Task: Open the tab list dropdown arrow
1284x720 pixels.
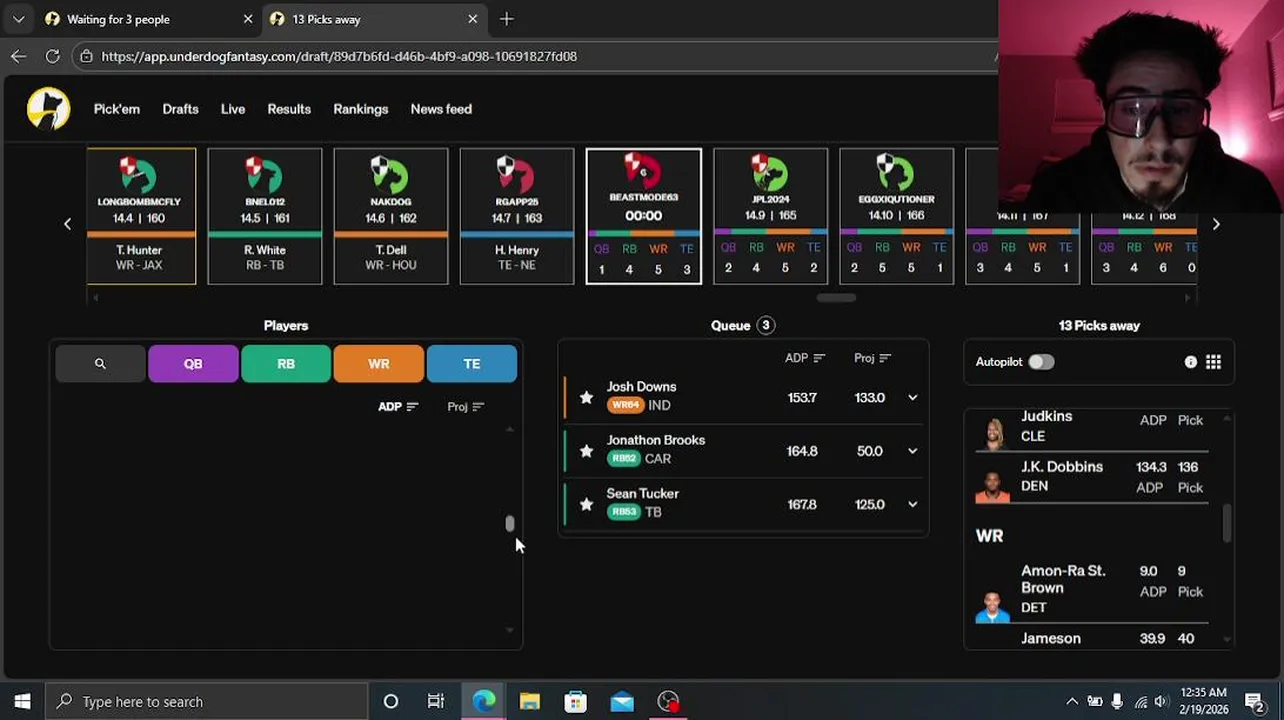Action: point(18,19)
